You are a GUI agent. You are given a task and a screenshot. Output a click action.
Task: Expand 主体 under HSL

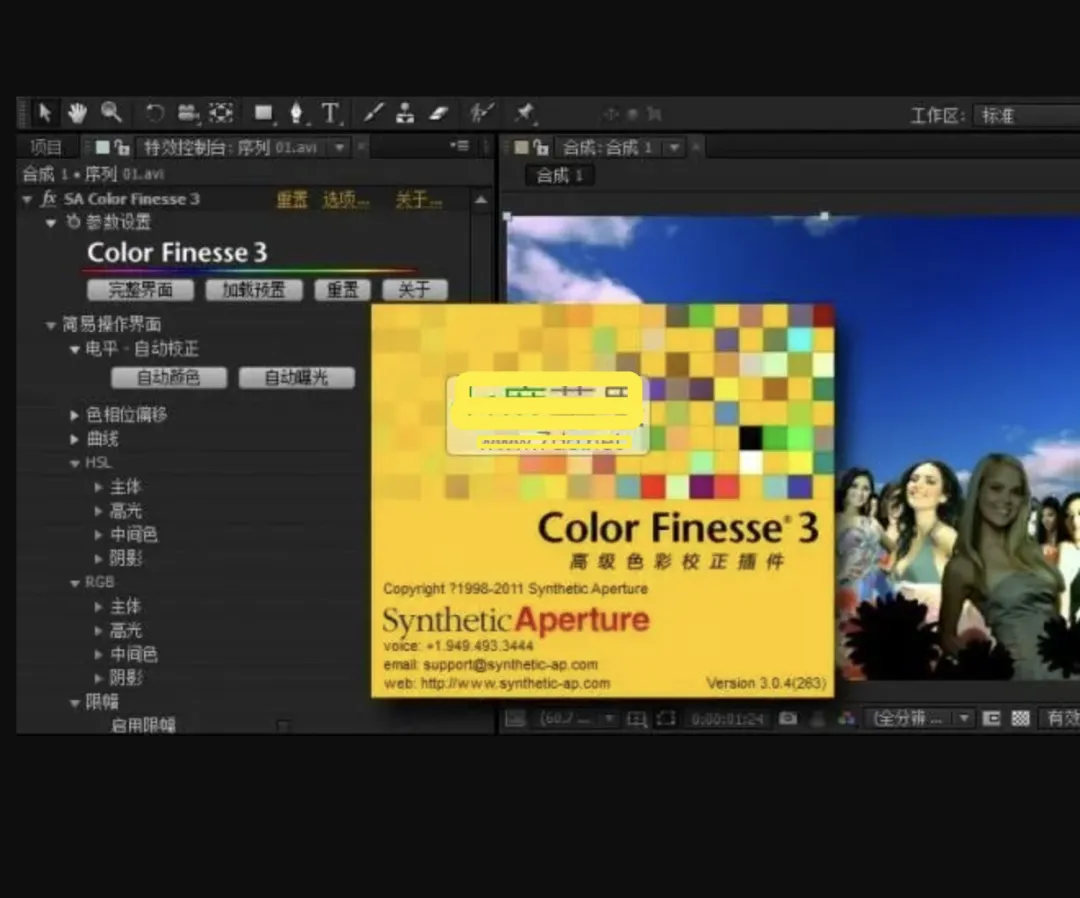pos(98,488)
